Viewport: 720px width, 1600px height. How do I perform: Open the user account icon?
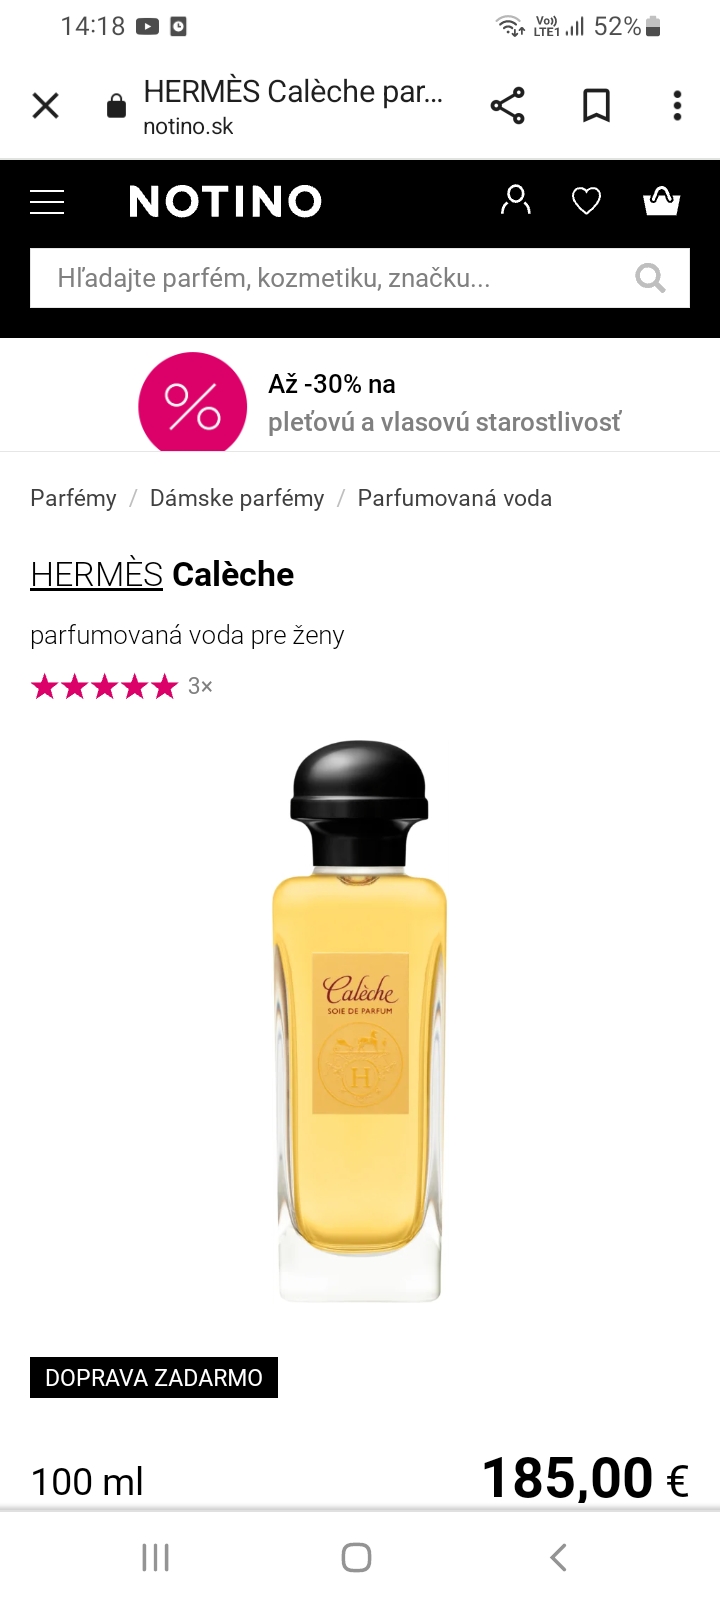tap(516, 201)
